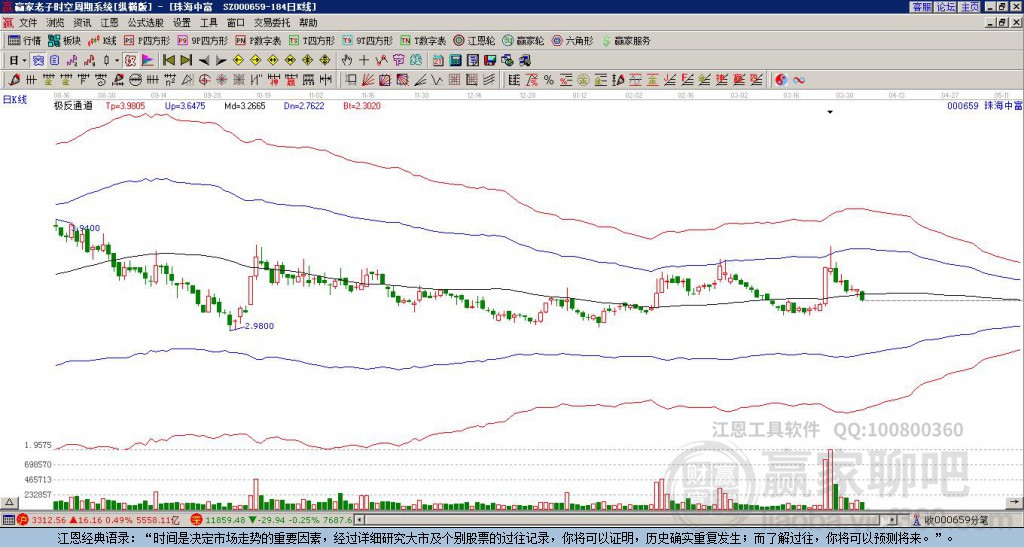Click the 客服 customer service button
The image size is (1024, 548).
921,7
